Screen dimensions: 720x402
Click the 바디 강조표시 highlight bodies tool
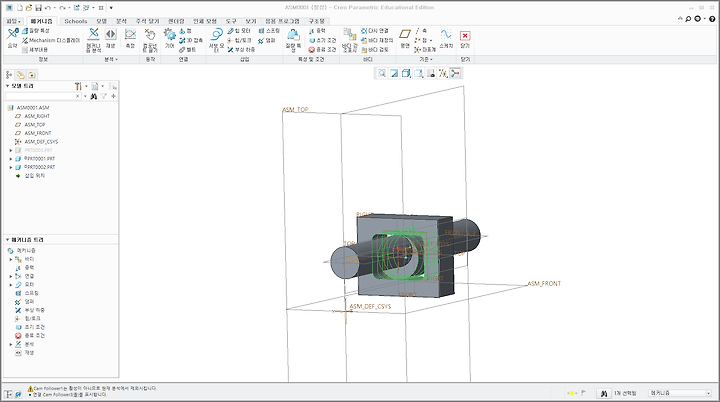pyautogui.click(x=349, y=40)
